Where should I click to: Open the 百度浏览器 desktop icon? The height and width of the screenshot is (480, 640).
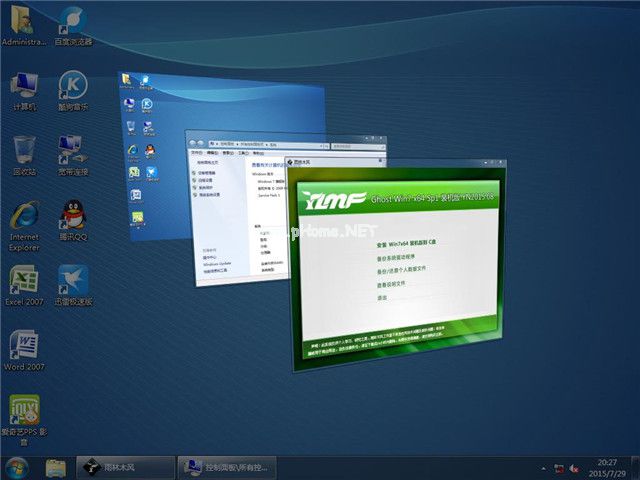[x=72, y=22]
